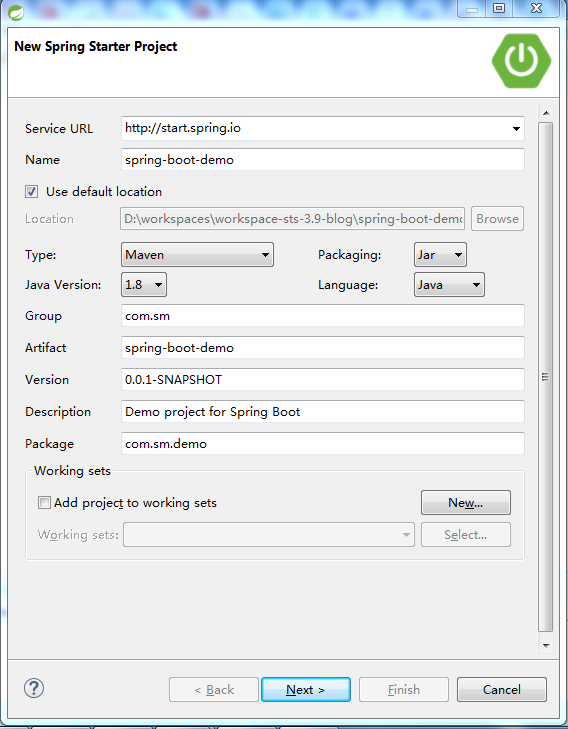Click the scrollbar up arrow
The width and height of the screenshot is (568, 729).
tap(546, 113)
